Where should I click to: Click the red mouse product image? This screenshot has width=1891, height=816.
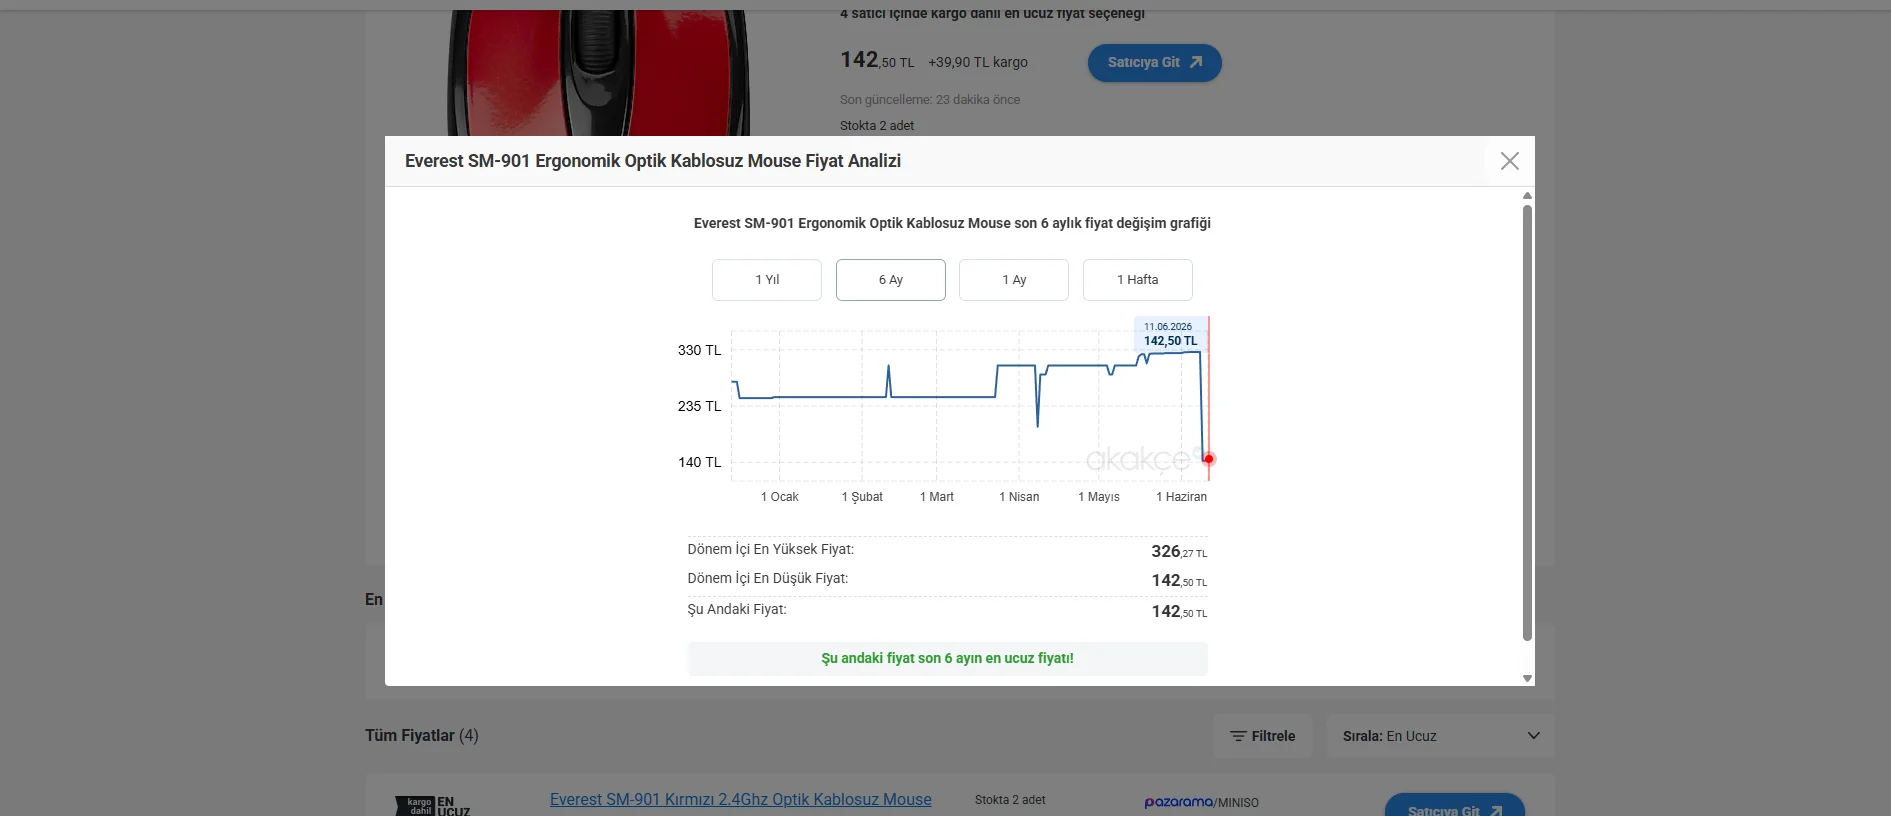[598, 73]
